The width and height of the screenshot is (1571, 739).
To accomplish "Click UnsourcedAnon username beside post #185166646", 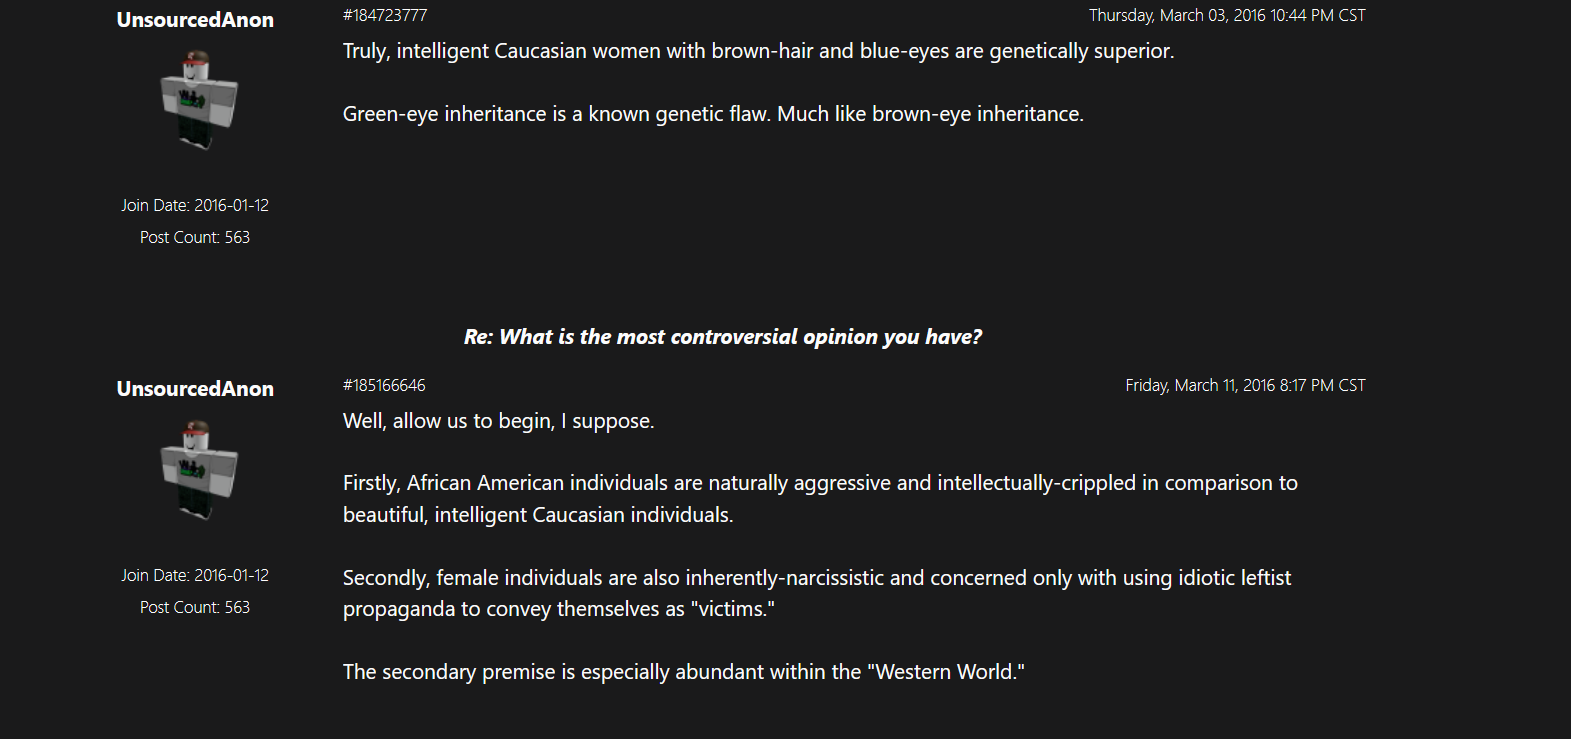I will pos(195,389).
